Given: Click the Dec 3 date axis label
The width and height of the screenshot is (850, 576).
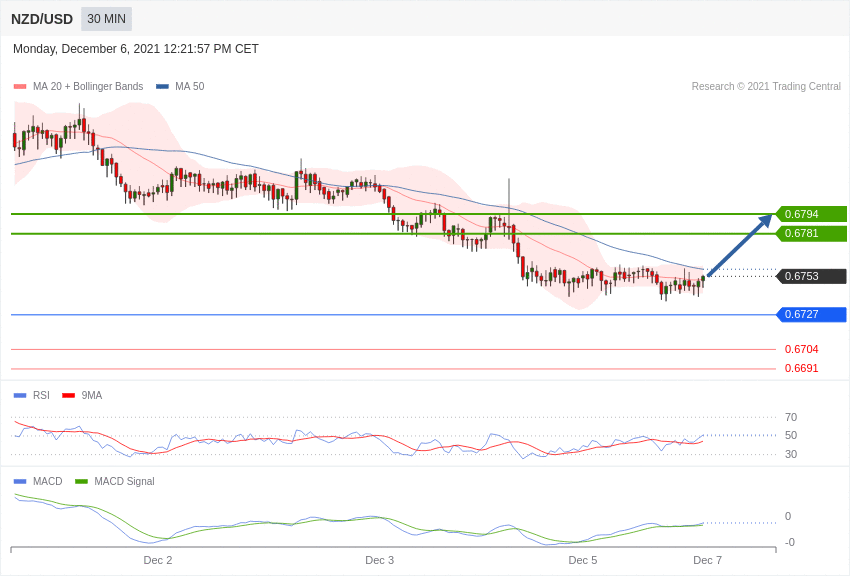Looking at the screenshot, I should pyautogui.click(x=379, y=560).
